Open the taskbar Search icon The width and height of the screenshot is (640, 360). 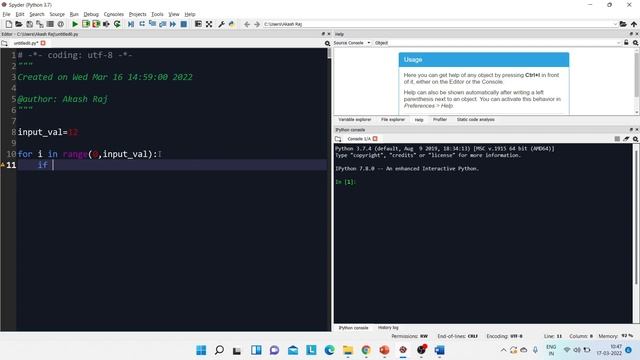coord(219,350)
